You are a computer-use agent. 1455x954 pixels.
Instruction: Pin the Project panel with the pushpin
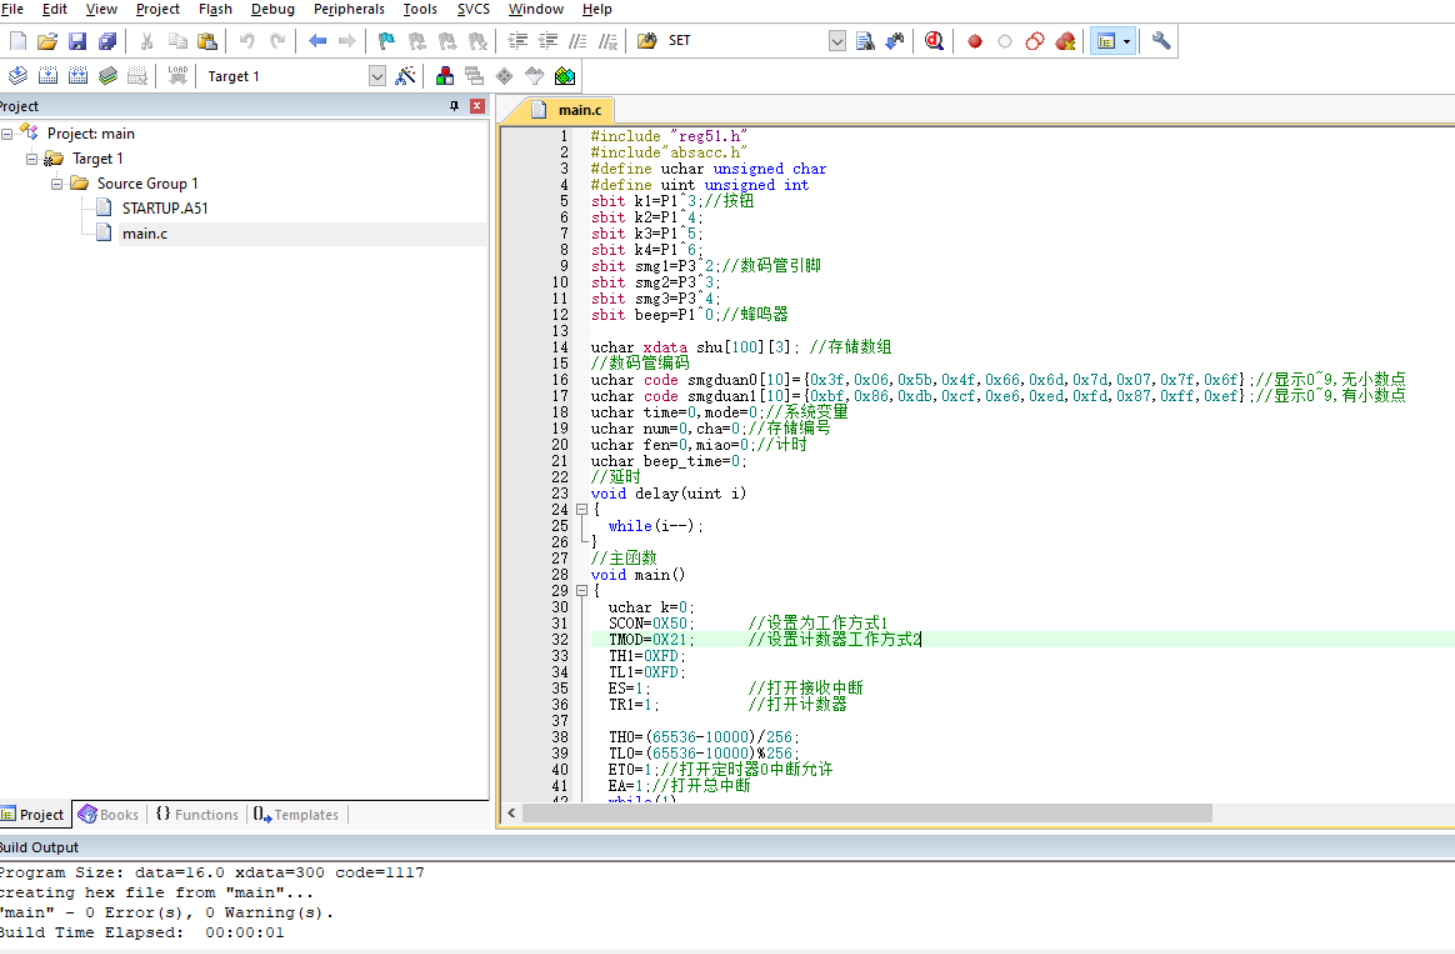tap(454, 106)
